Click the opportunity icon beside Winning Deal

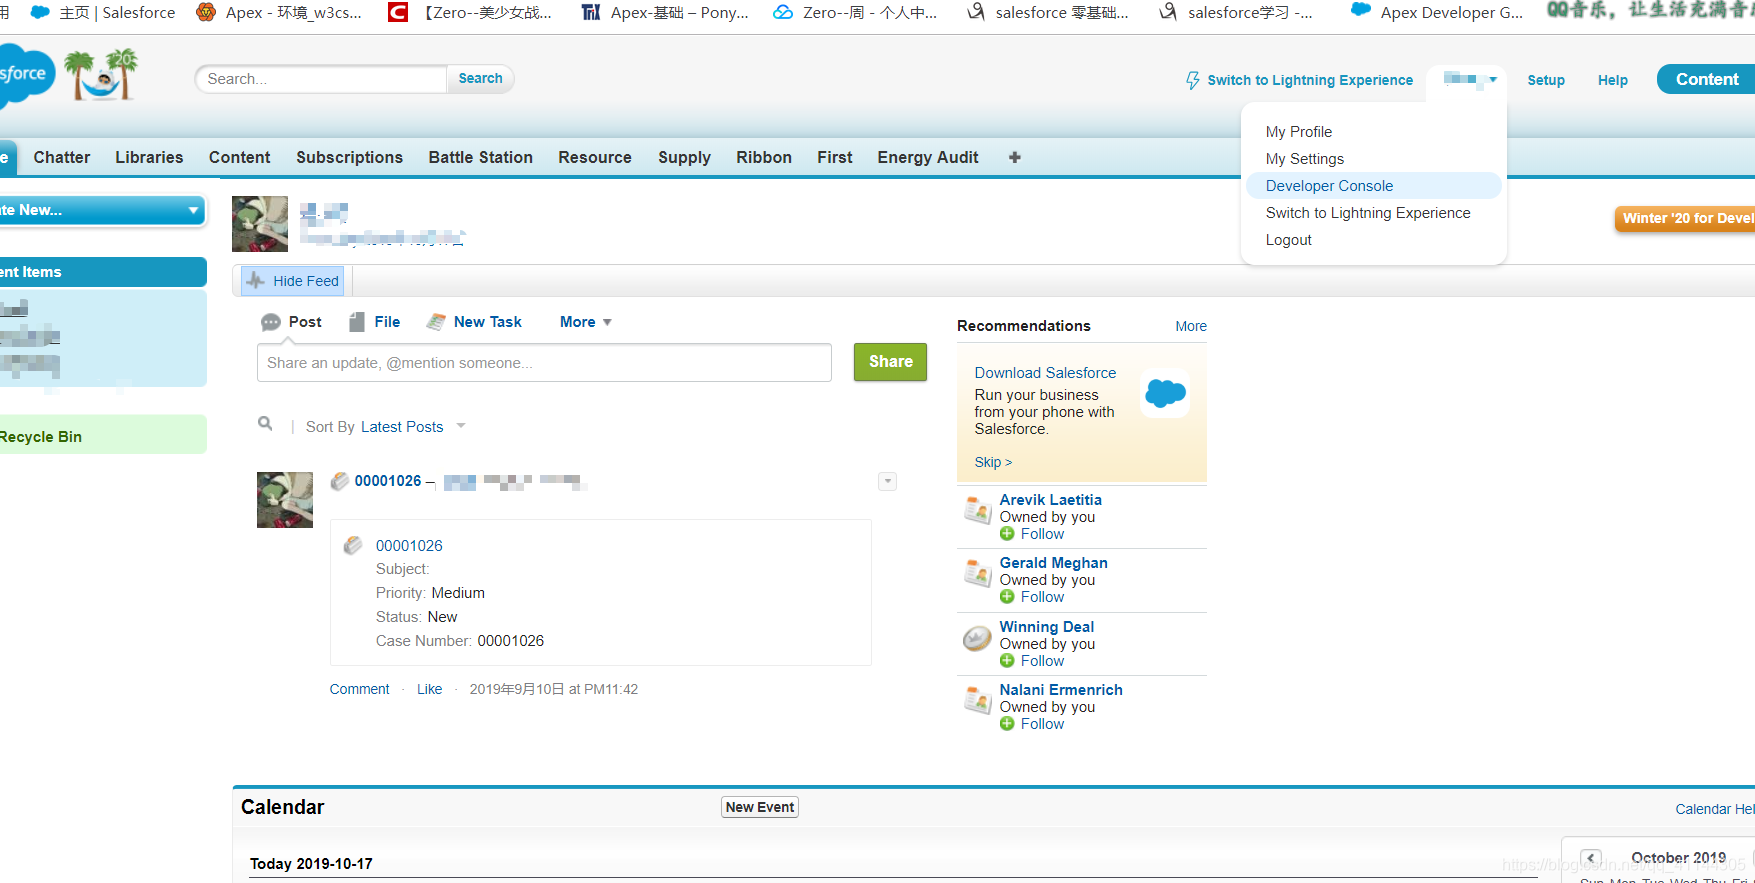point(977,638)
